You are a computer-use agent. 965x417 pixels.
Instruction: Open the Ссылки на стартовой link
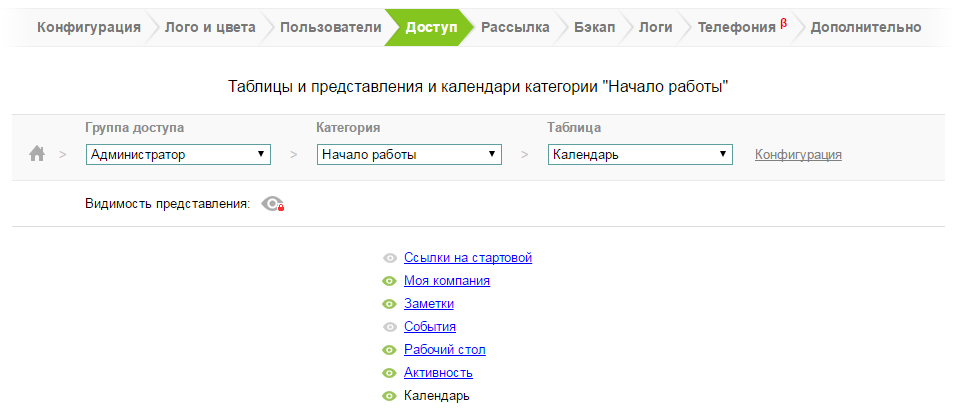[x=467, y=258]
